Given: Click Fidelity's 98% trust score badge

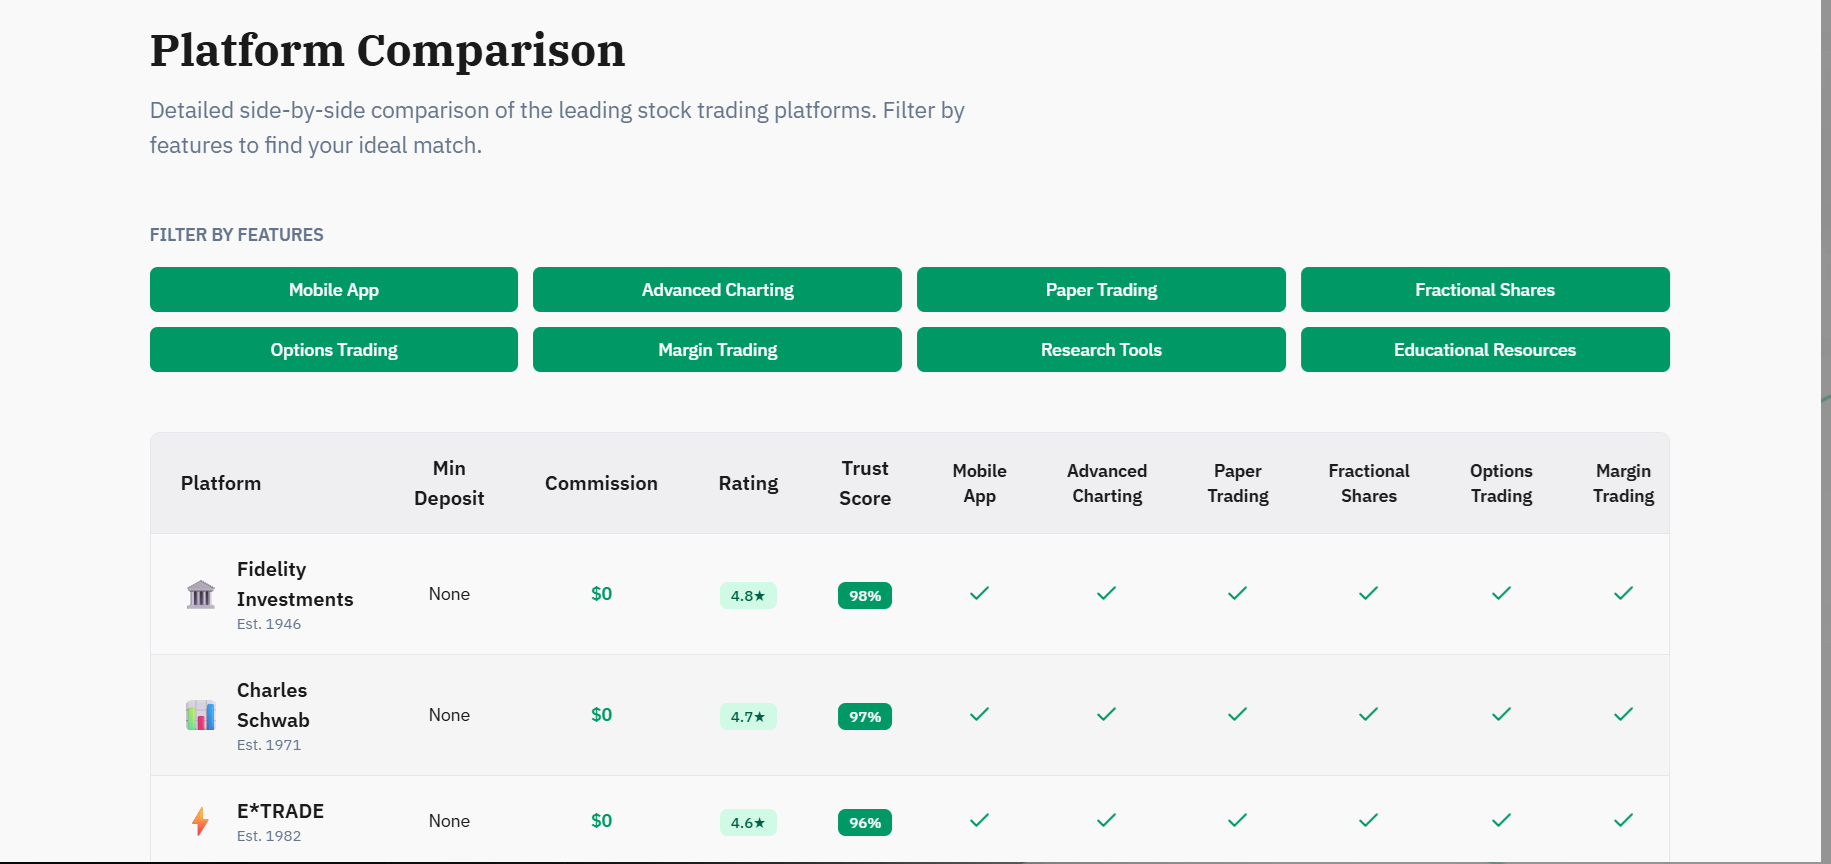Looking at the screenshot, I should click(x=865, y=595).
